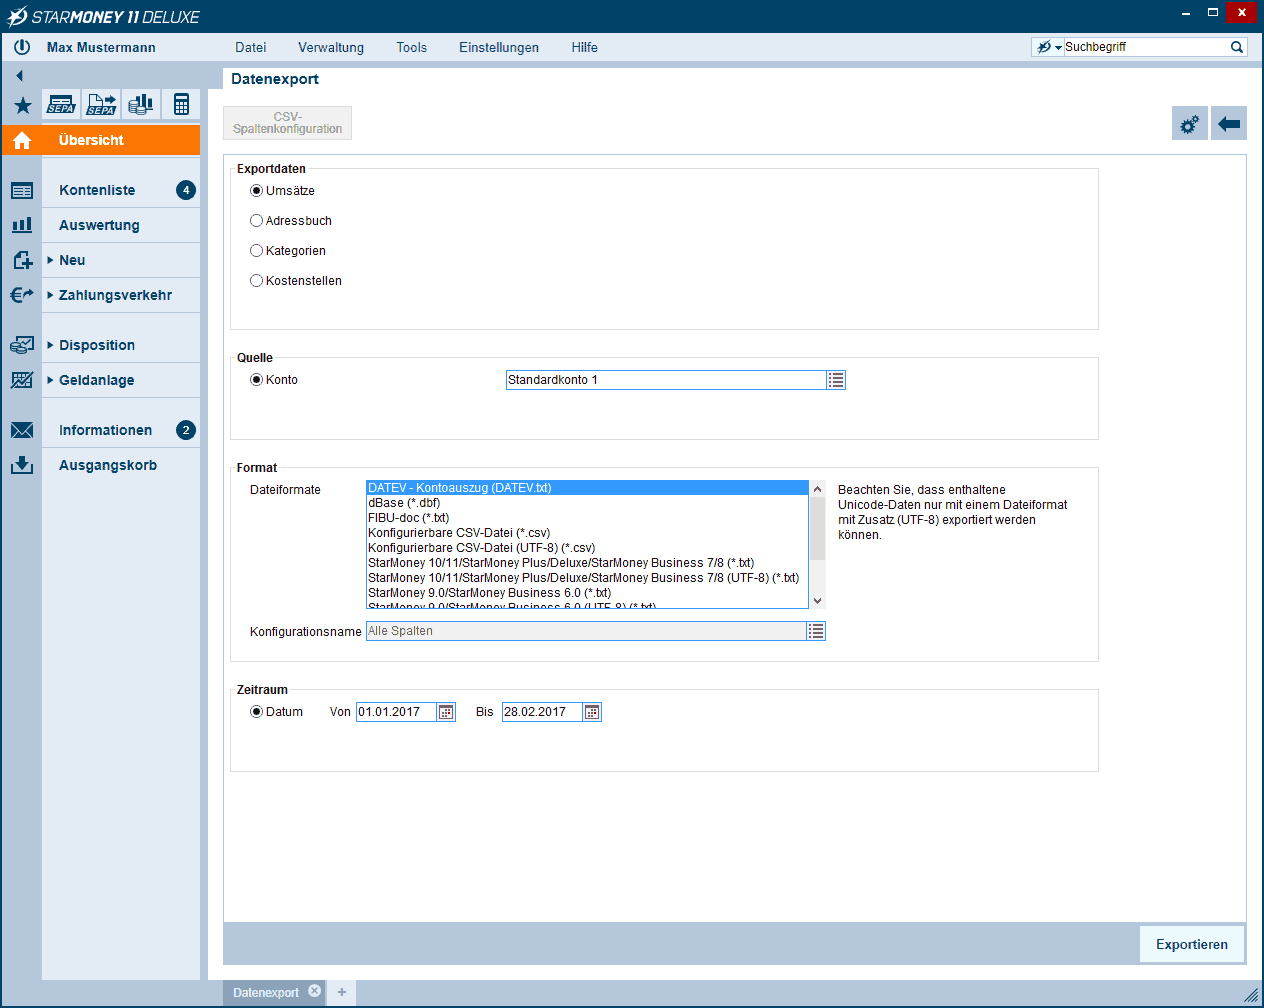This screenshot has width=1264, height=1008.
Task: Click the Ausgangskorb download tray icon
Action: tap(22, 465)
